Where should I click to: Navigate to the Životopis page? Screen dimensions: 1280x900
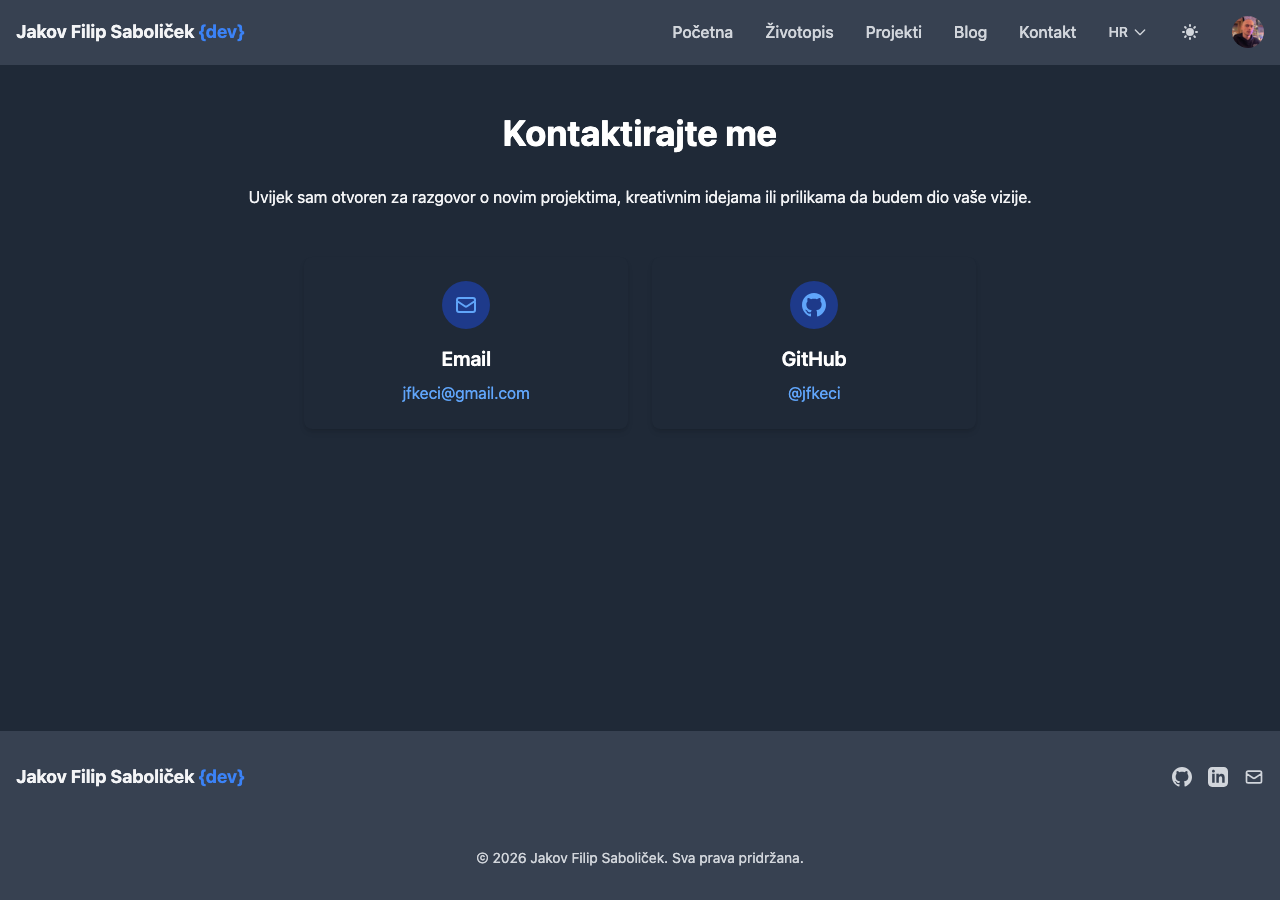click(799, 32)
